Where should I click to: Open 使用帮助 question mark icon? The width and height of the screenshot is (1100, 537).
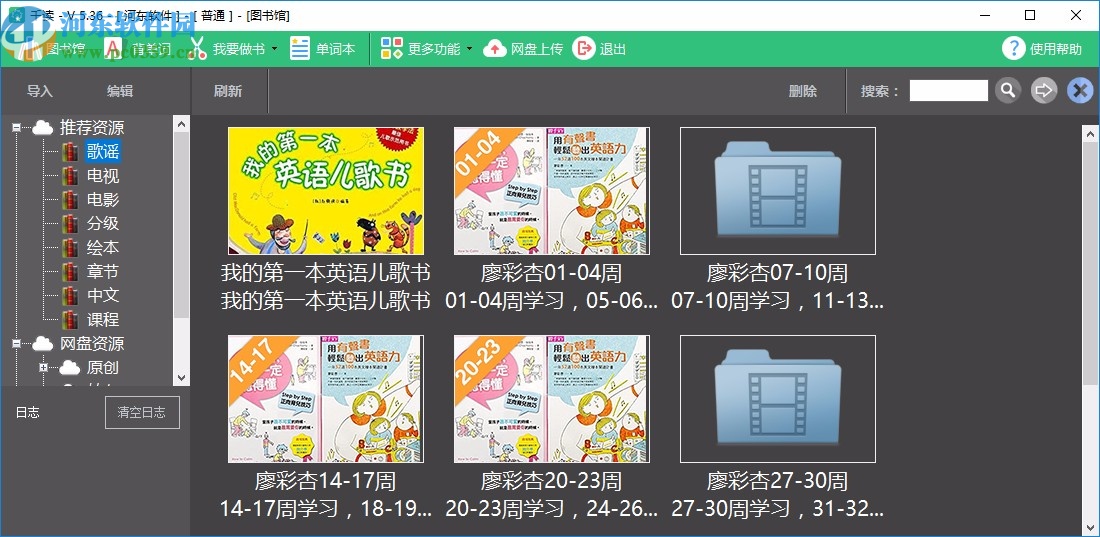coord(1014,48)
